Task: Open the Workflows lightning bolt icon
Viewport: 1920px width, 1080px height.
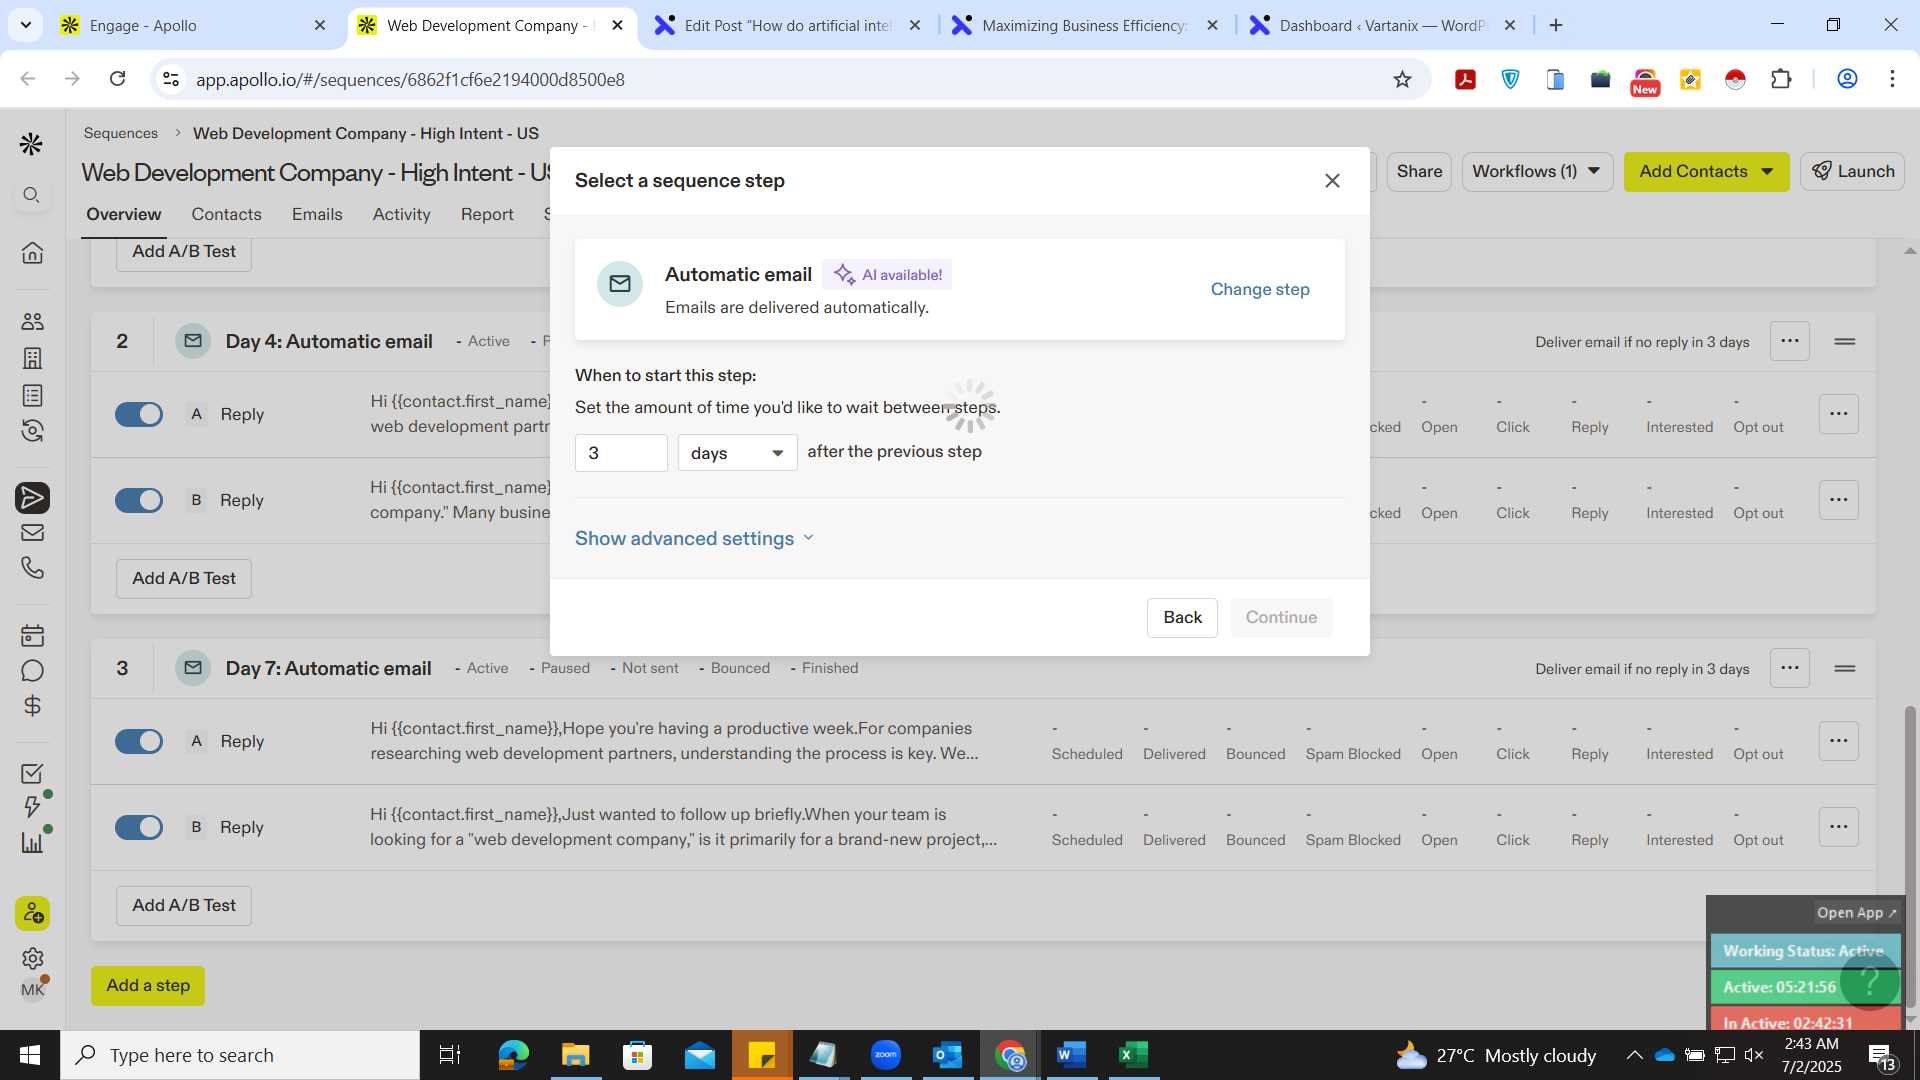Action: [x=32, y=806]
